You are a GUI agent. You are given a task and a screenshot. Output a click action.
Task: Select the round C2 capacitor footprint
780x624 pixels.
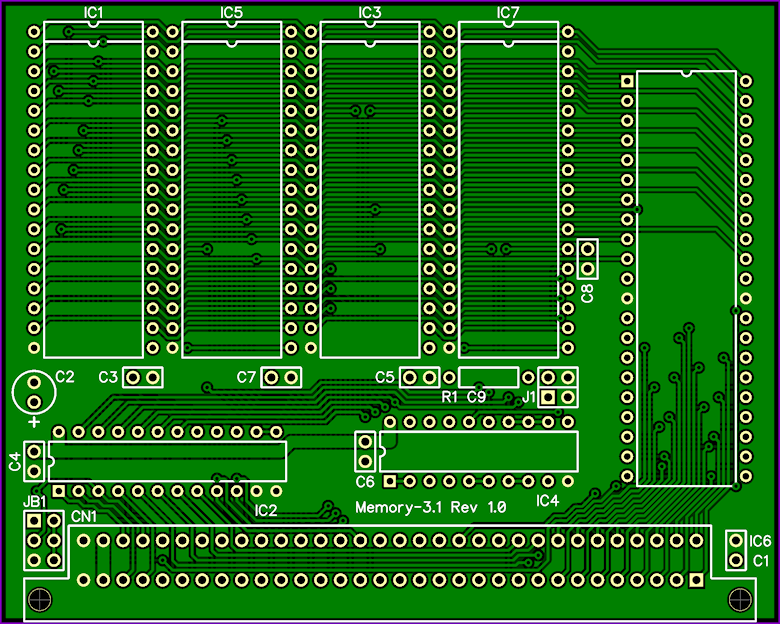(x=34, y=392)
